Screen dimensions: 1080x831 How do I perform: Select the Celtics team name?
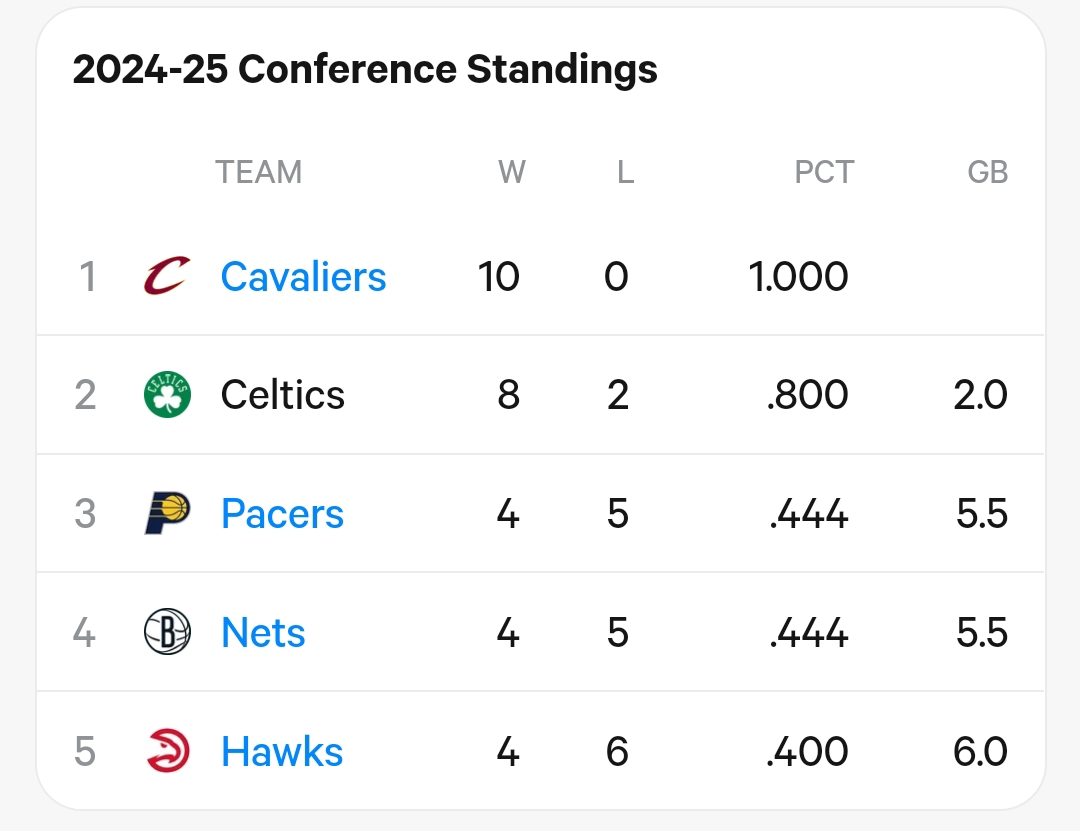point(282,395)
